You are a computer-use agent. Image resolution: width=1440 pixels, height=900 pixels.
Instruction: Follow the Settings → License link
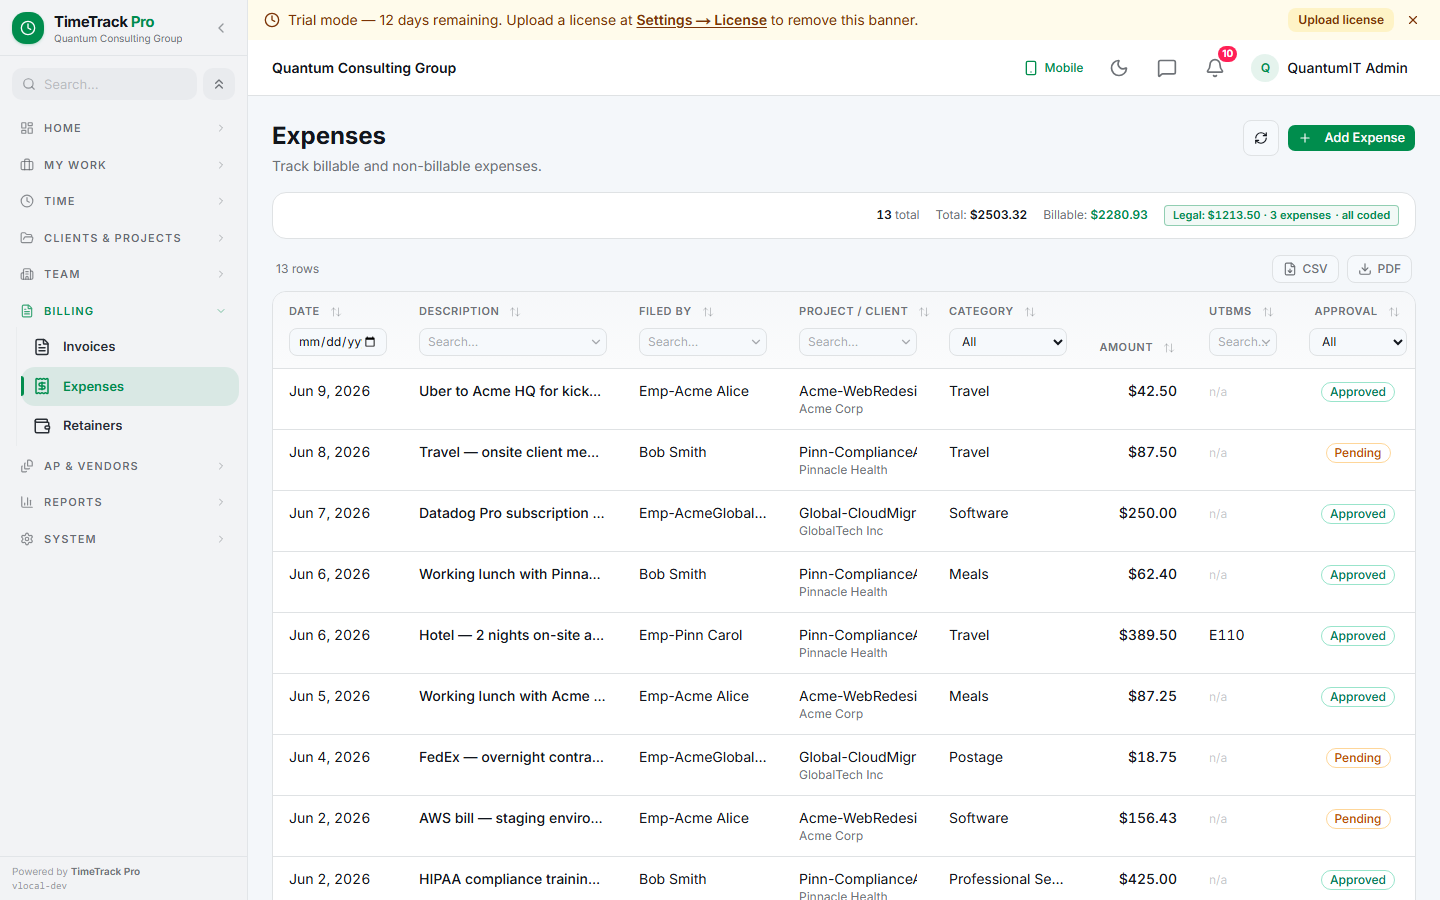701,20
